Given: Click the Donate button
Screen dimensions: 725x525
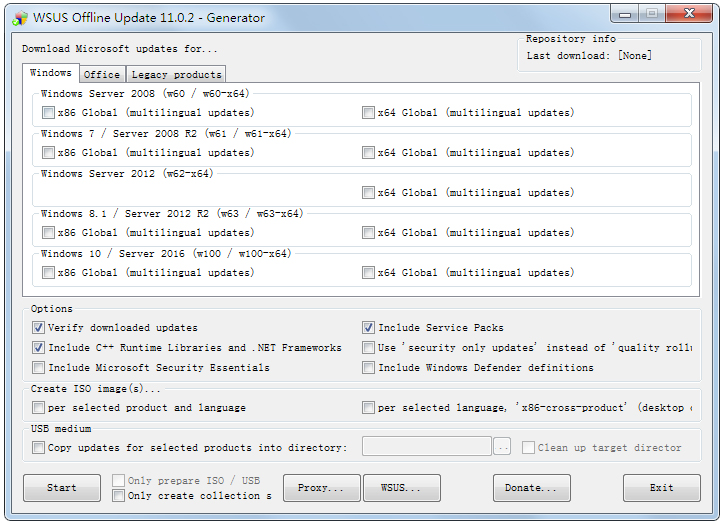Looking at the screenshot, I should tap(531, 488).
